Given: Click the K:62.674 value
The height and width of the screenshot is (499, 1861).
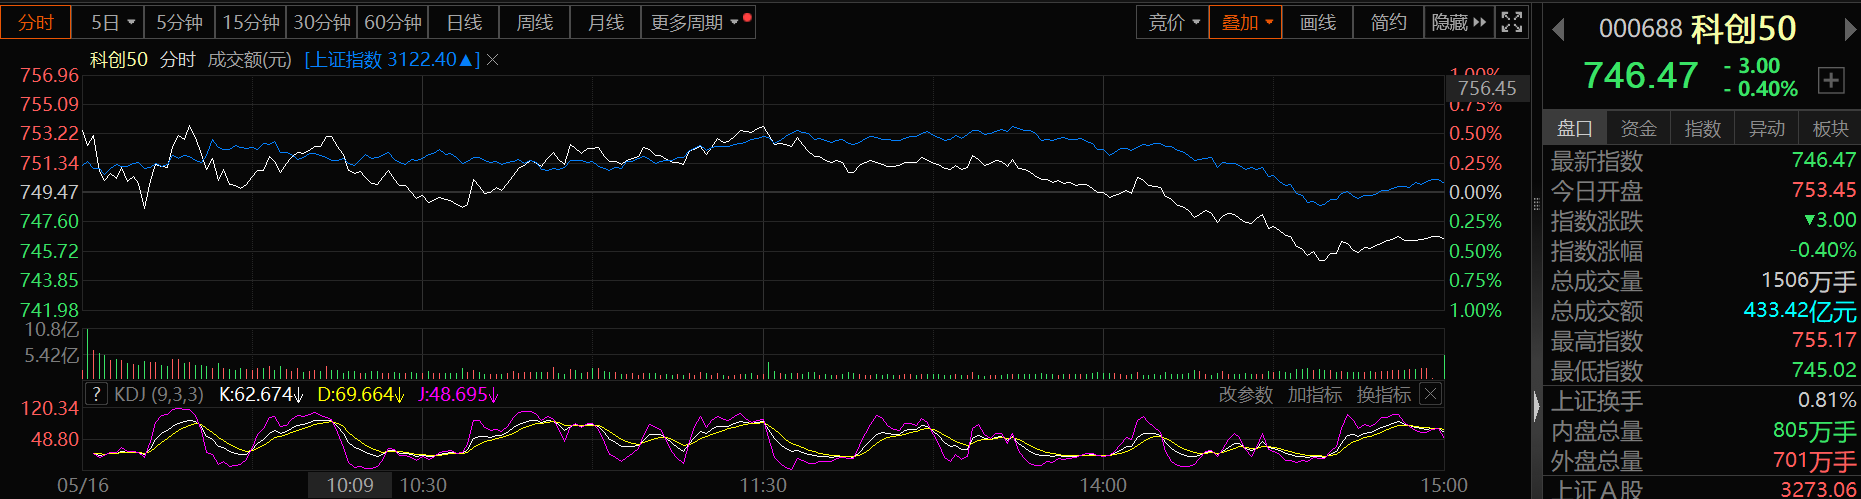Looking at the screenshot, I should point(261,394).
